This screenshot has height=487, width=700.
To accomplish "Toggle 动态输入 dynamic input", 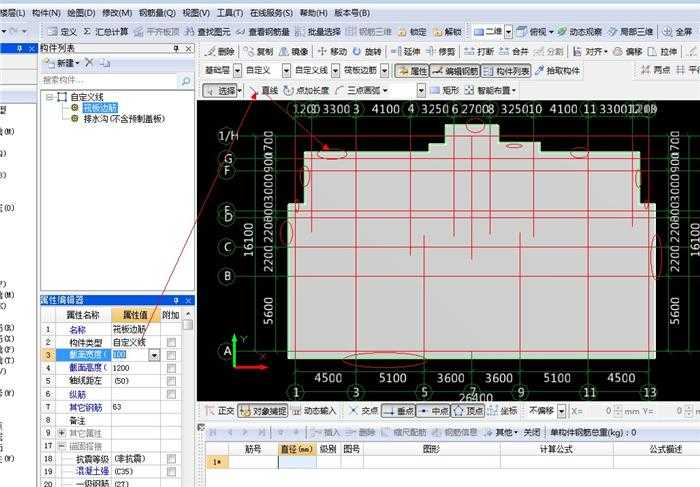I will pos(313,411).
